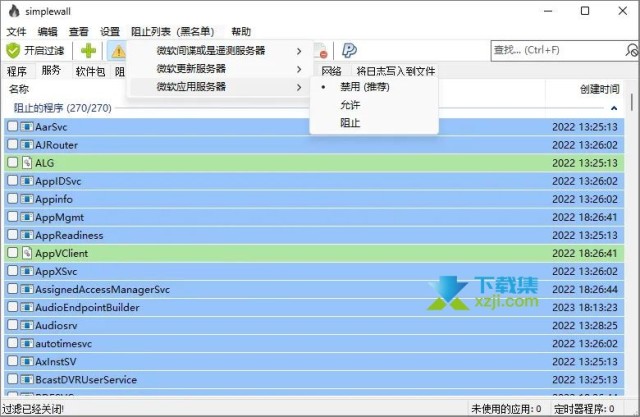This screenshot has height=417, width=640.
Task: Open the 查看 menu
Action: pyautogui.click(x=79, y=31)
